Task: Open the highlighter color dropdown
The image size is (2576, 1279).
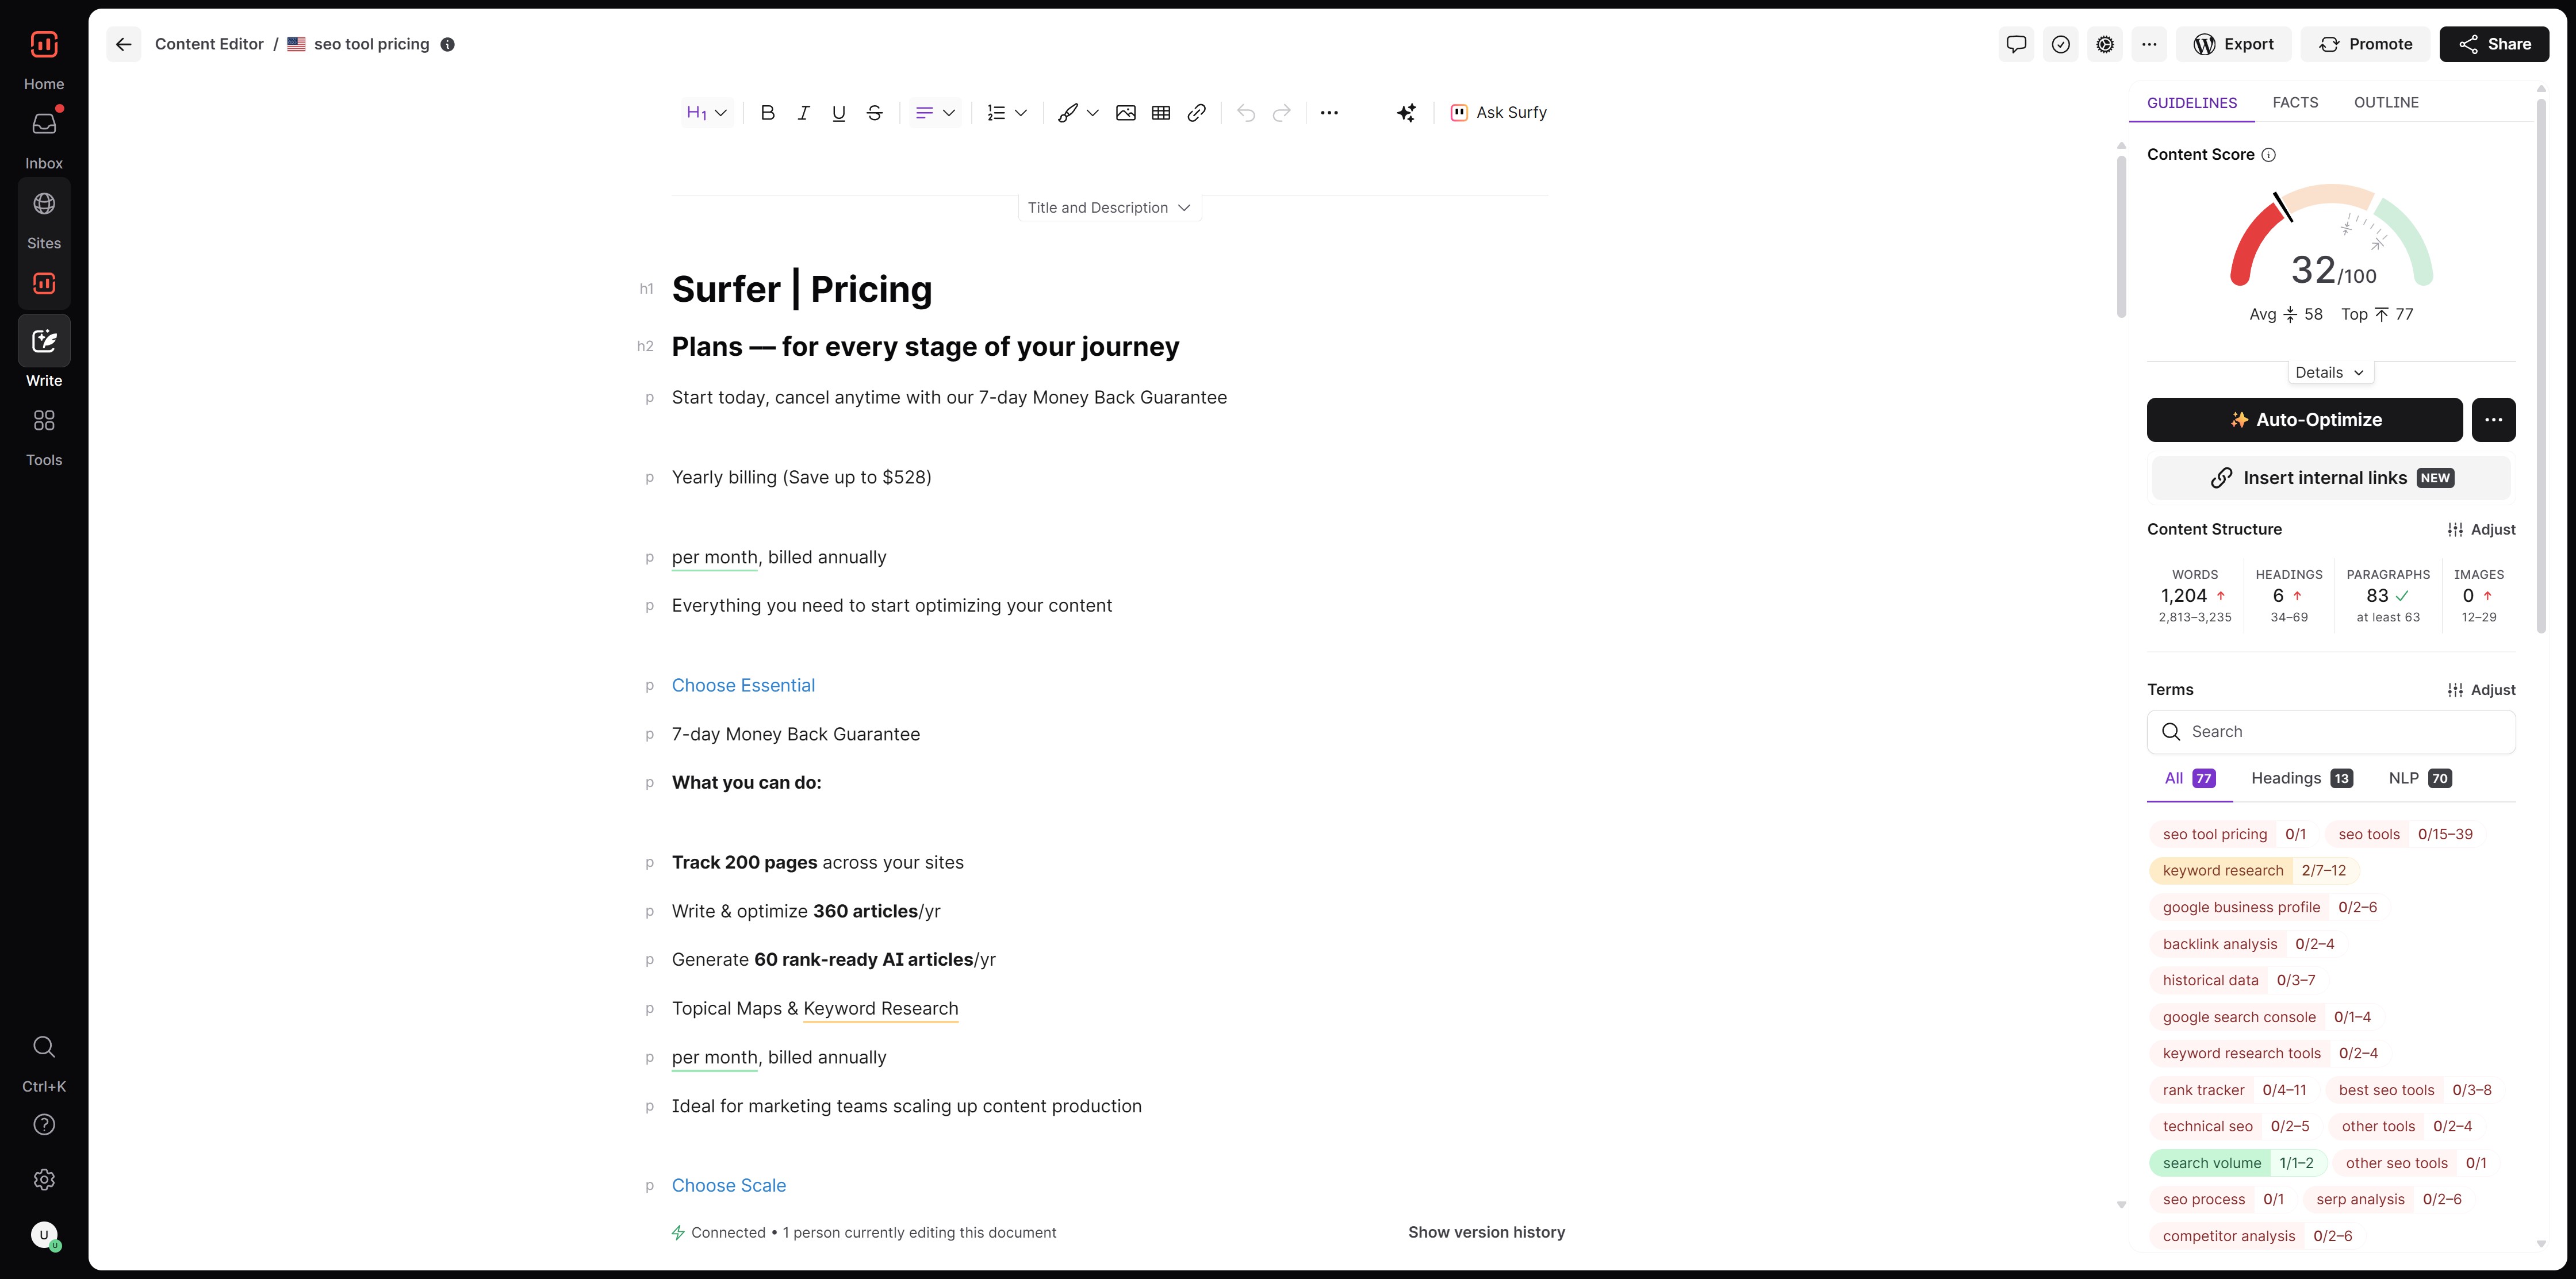Action: (1079, 113)
